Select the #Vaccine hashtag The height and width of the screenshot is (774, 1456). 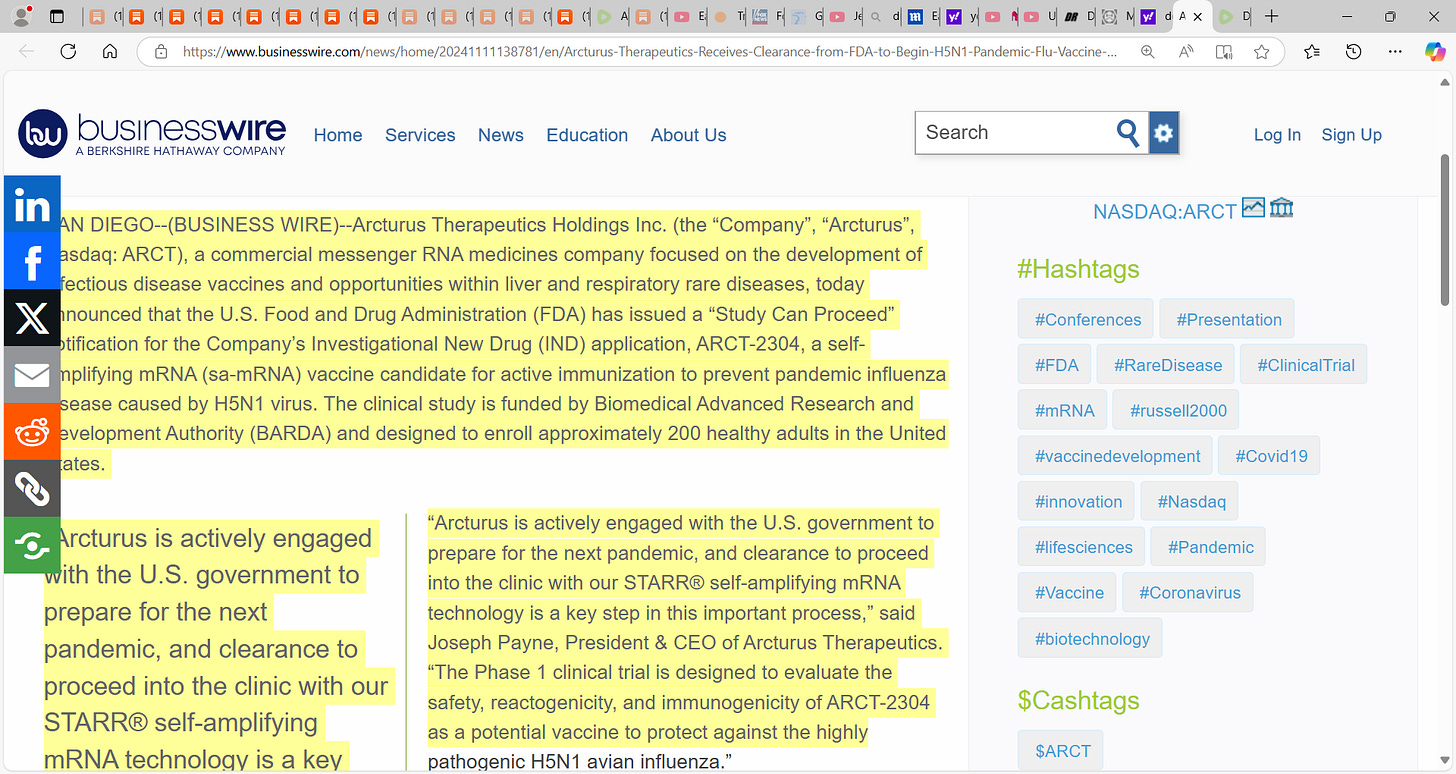(x=1069, y=593)
